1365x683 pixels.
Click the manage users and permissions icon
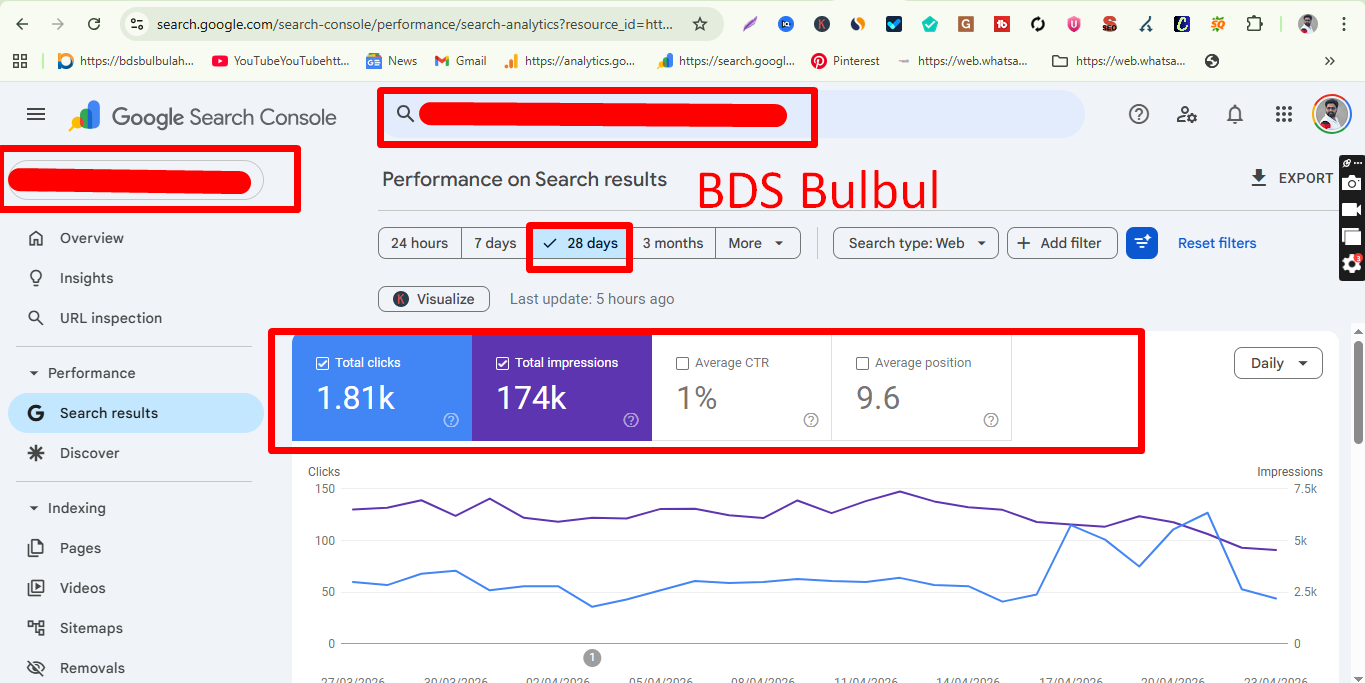1186,114
